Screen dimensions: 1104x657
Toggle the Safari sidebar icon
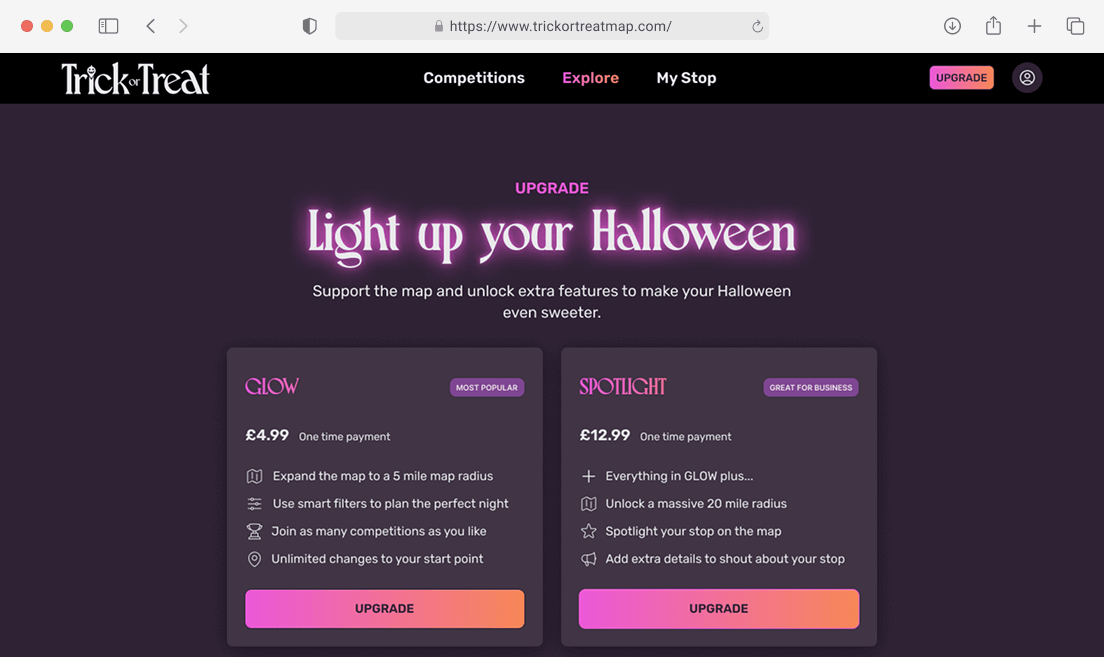[108, 25]
